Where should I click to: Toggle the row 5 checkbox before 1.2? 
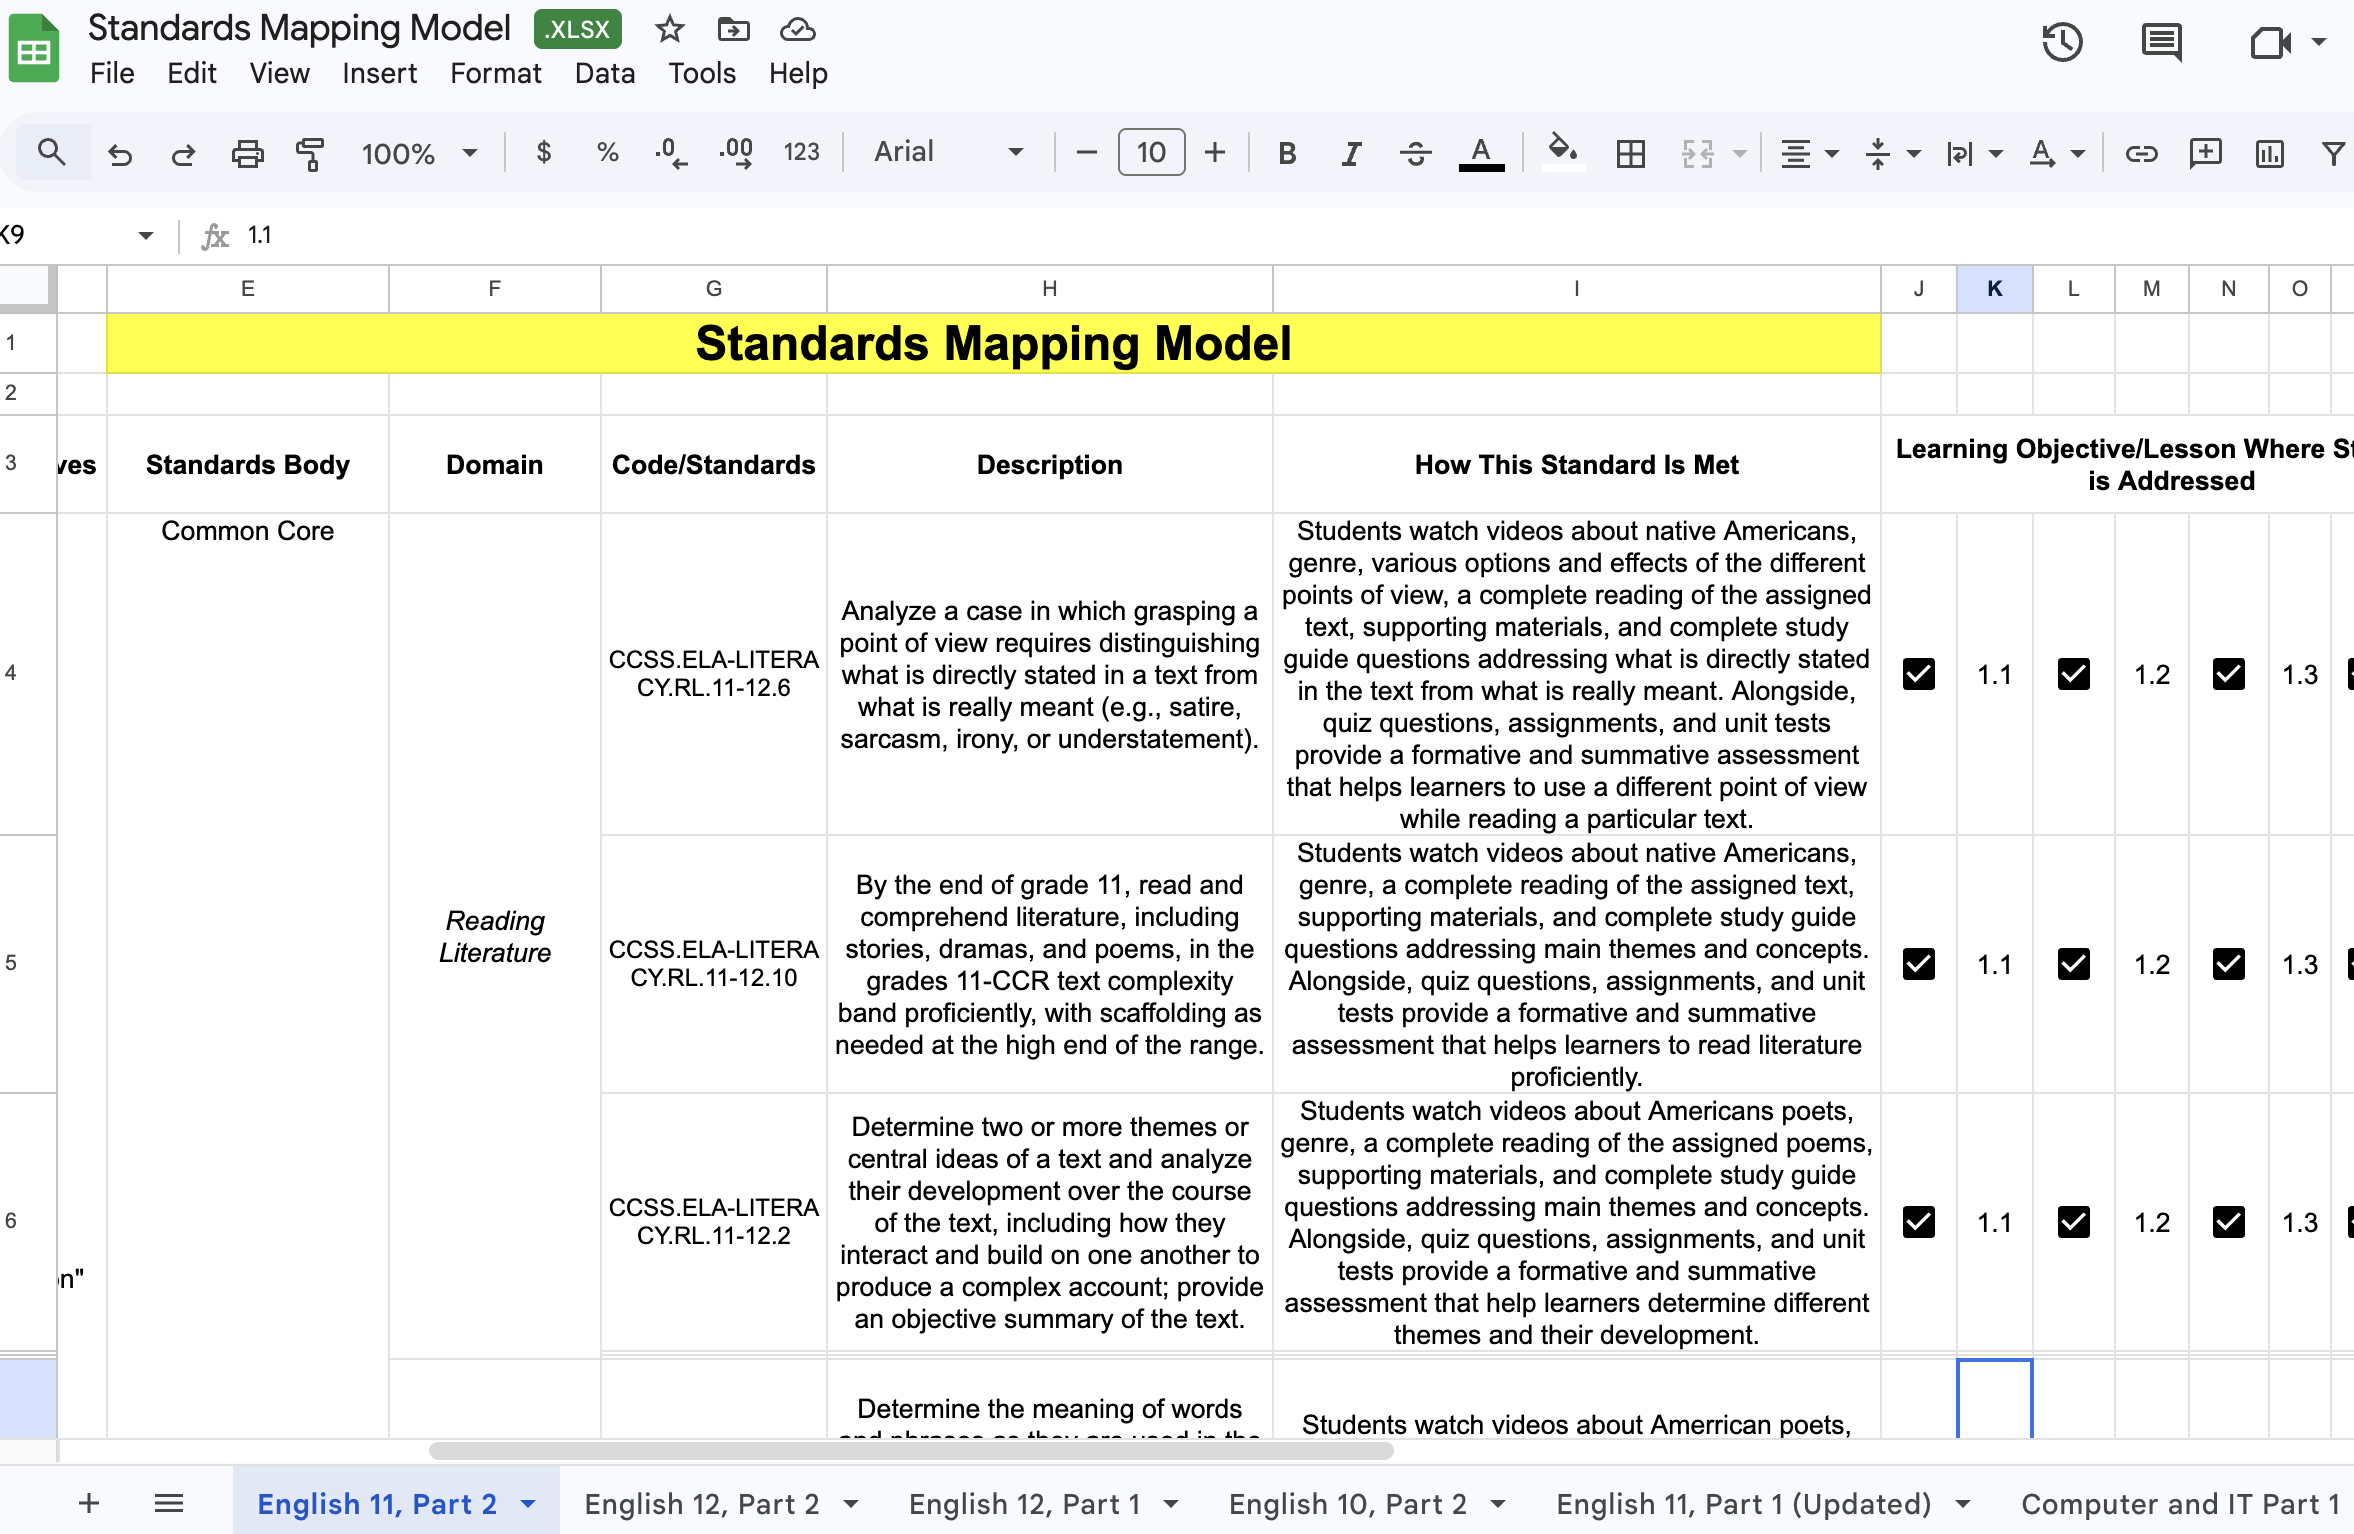pos(2073,964)
